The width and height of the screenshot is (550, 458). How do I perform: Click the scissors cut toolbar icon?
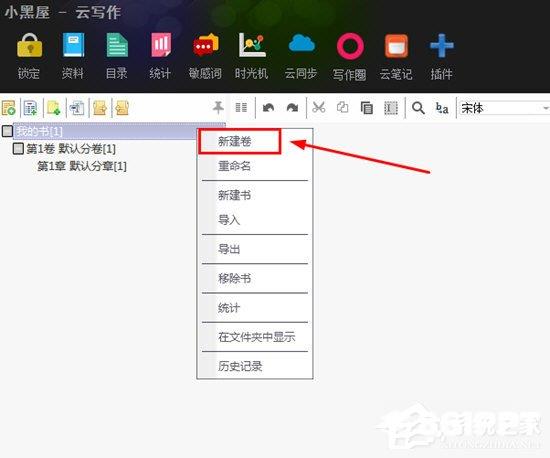click(318, 107)
